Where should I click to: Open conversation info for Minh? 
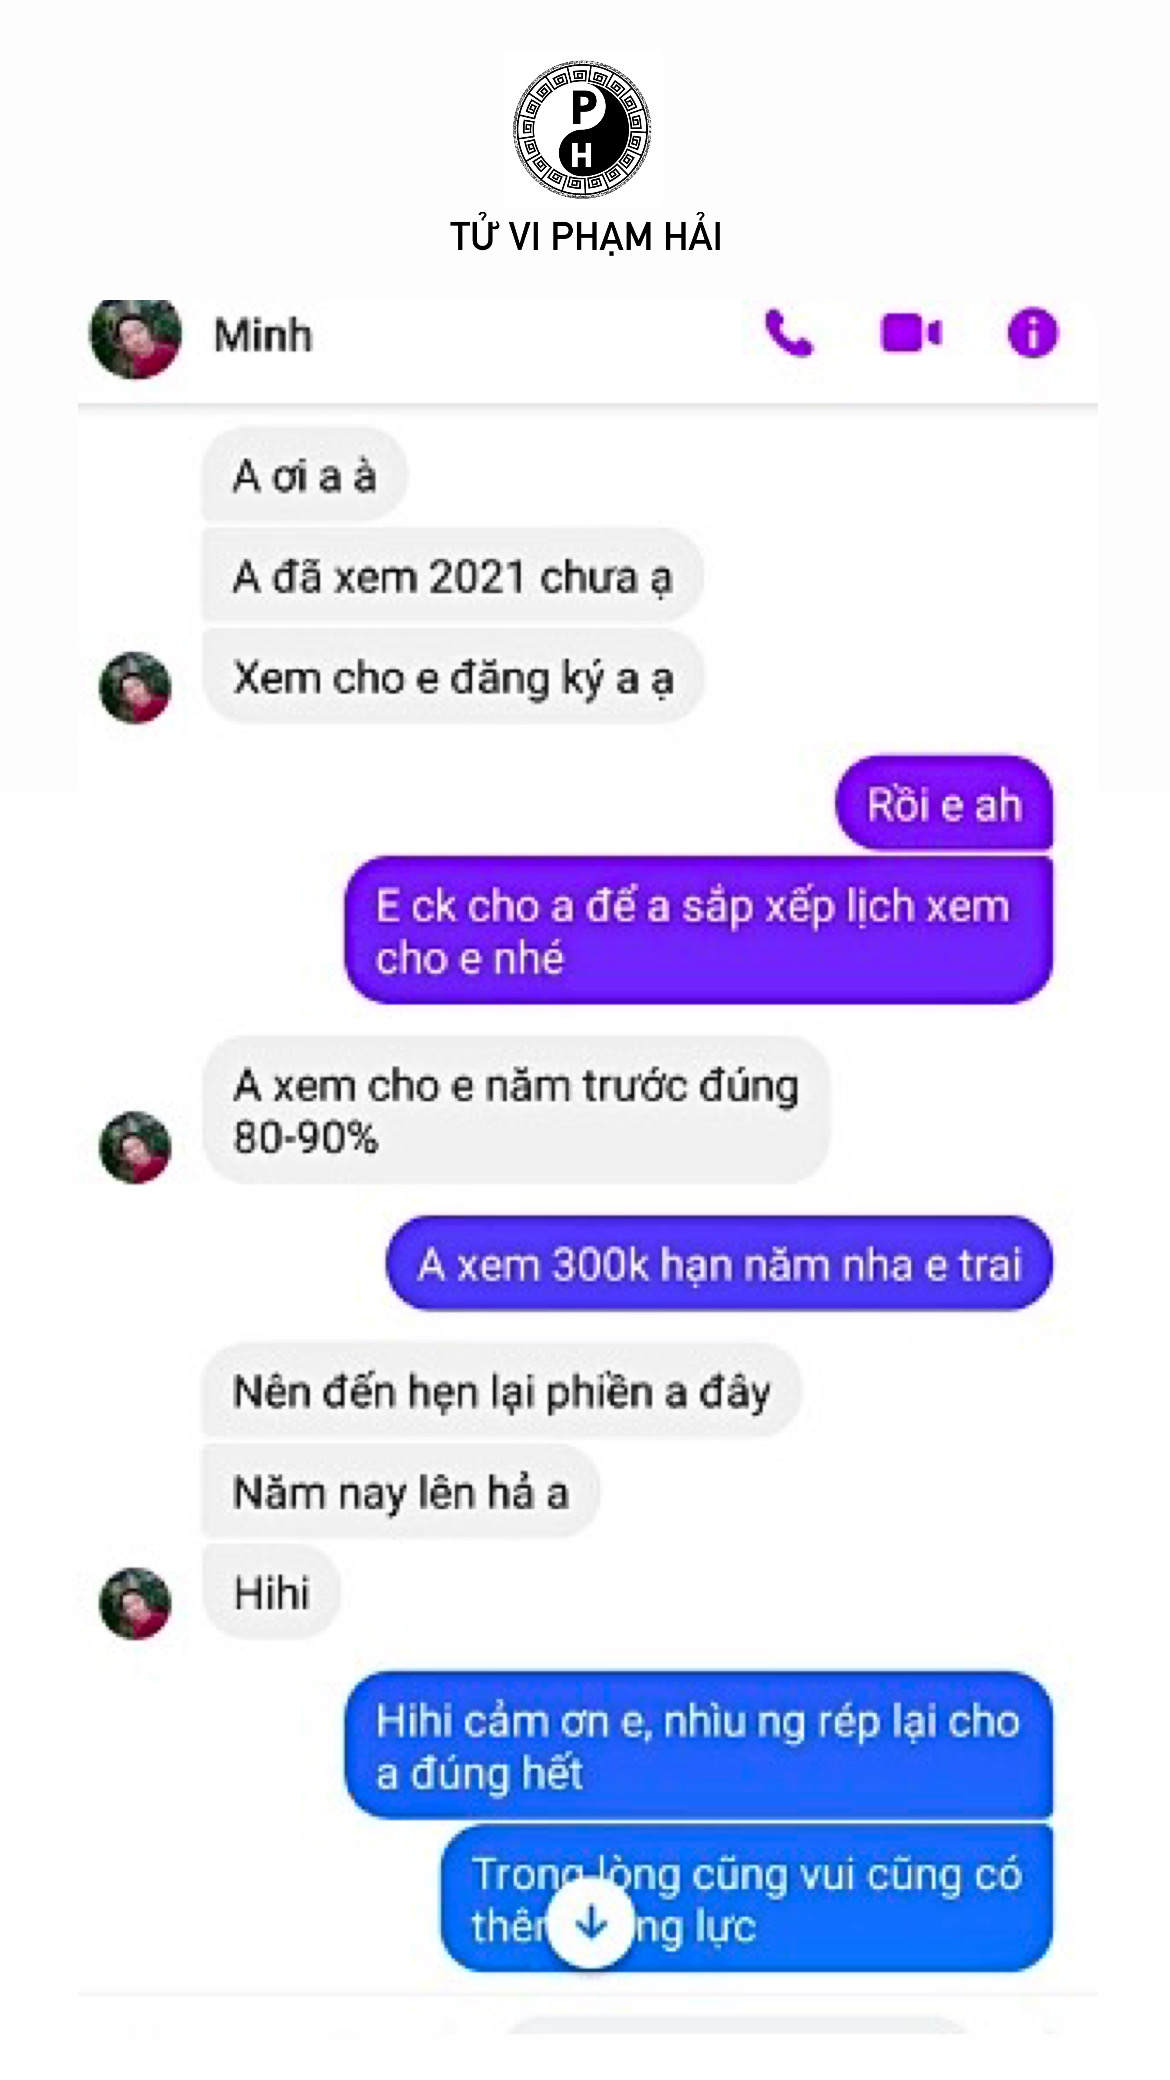pos(1032,333)
